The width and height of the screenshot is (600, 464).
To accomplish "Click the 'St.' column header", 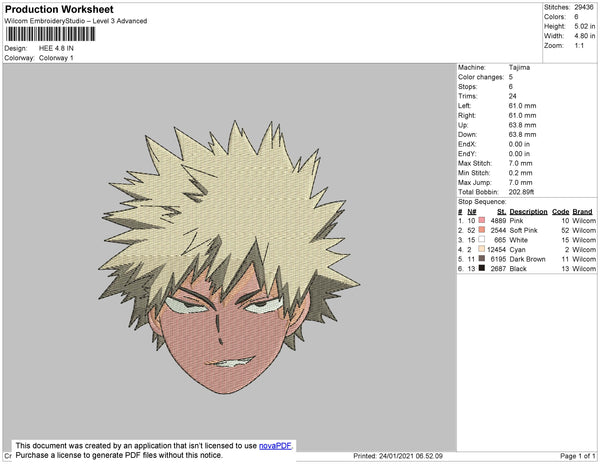I will pos(501,212).
